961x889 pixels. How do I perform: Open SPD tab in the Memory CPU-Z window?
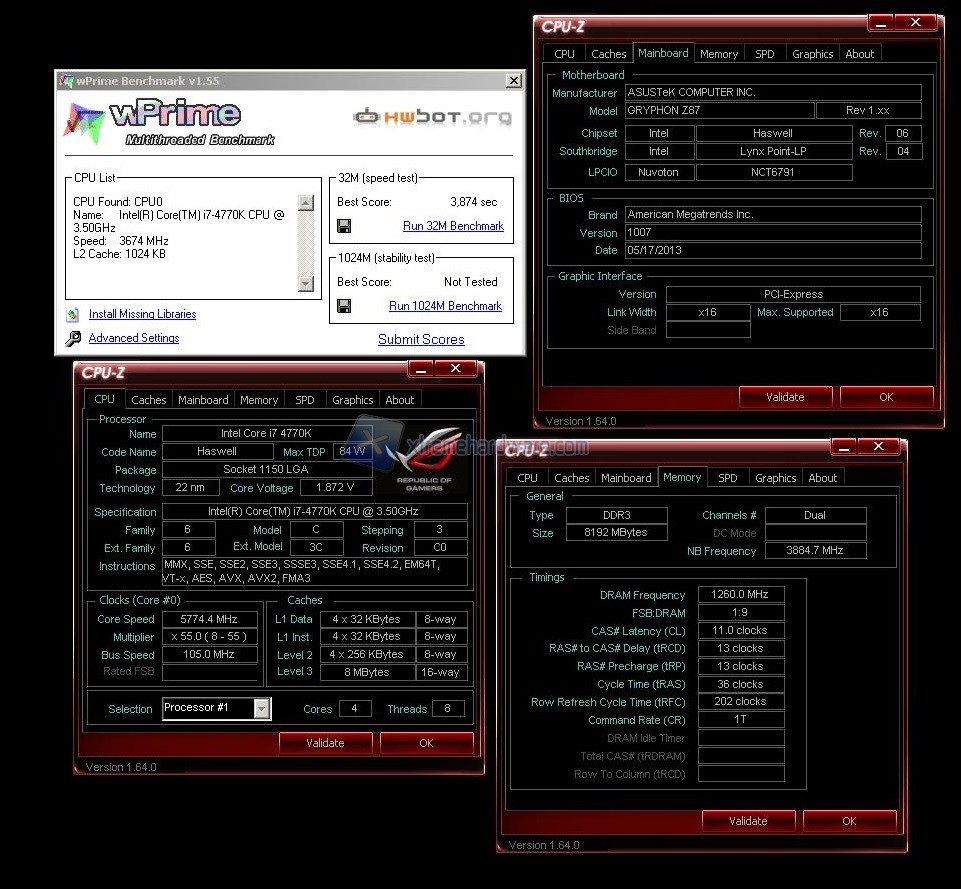point(728,478)
